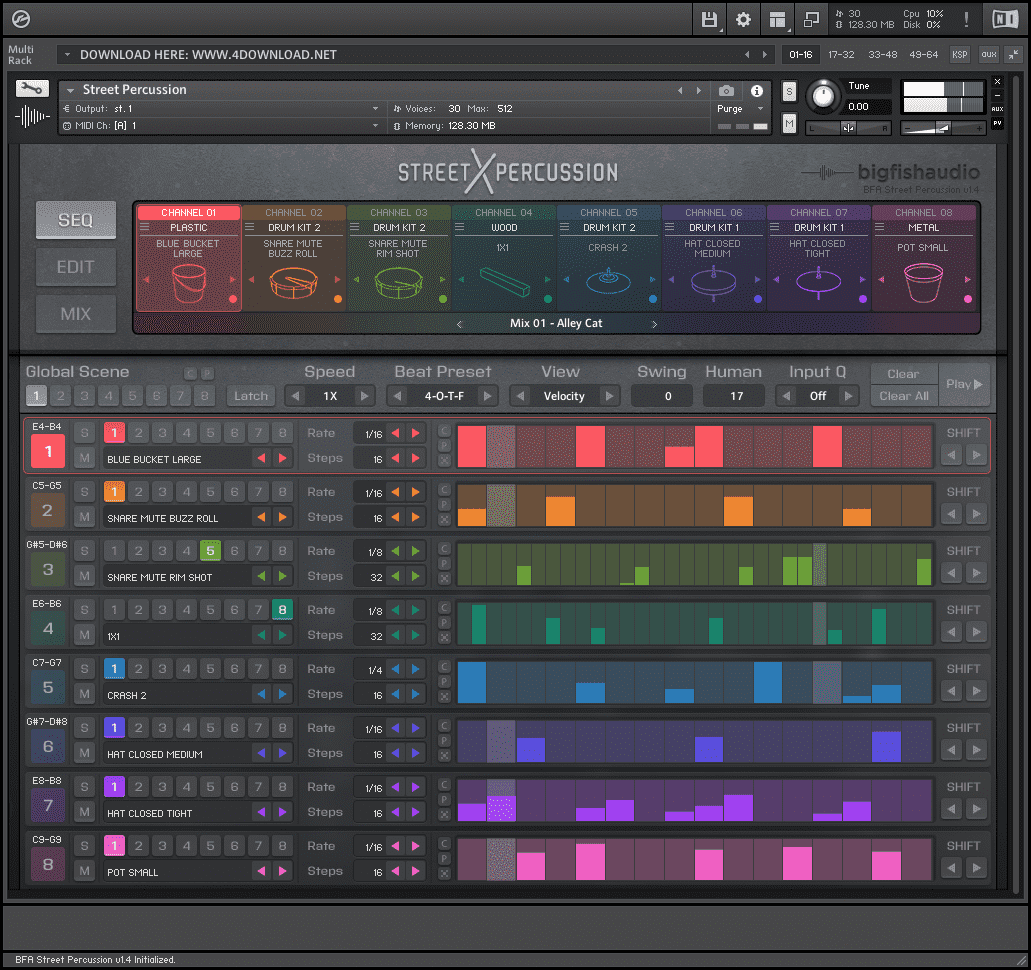This screenshot has width=1031, height=970.
Task: Open the KSP script button
Action: 959,55
